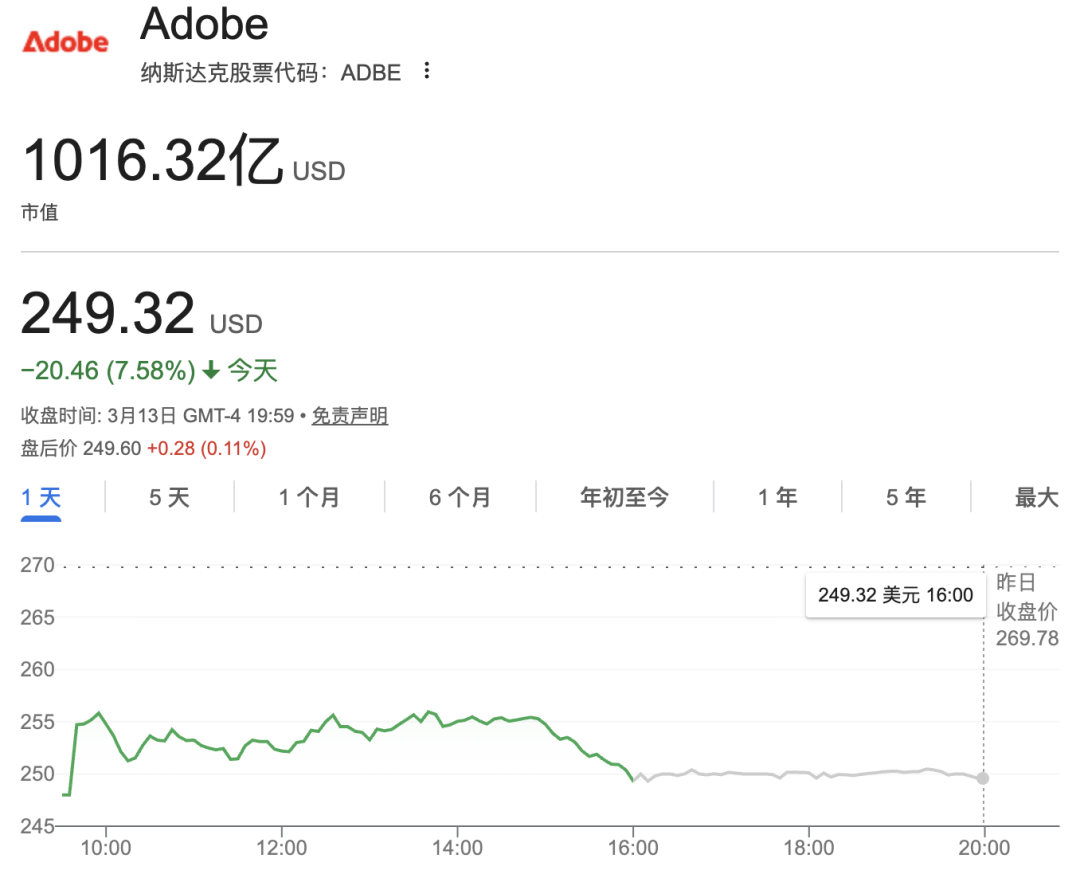Click the ADBE ticker symbol text
This screenshot has width=1080, height=878.
371,72
